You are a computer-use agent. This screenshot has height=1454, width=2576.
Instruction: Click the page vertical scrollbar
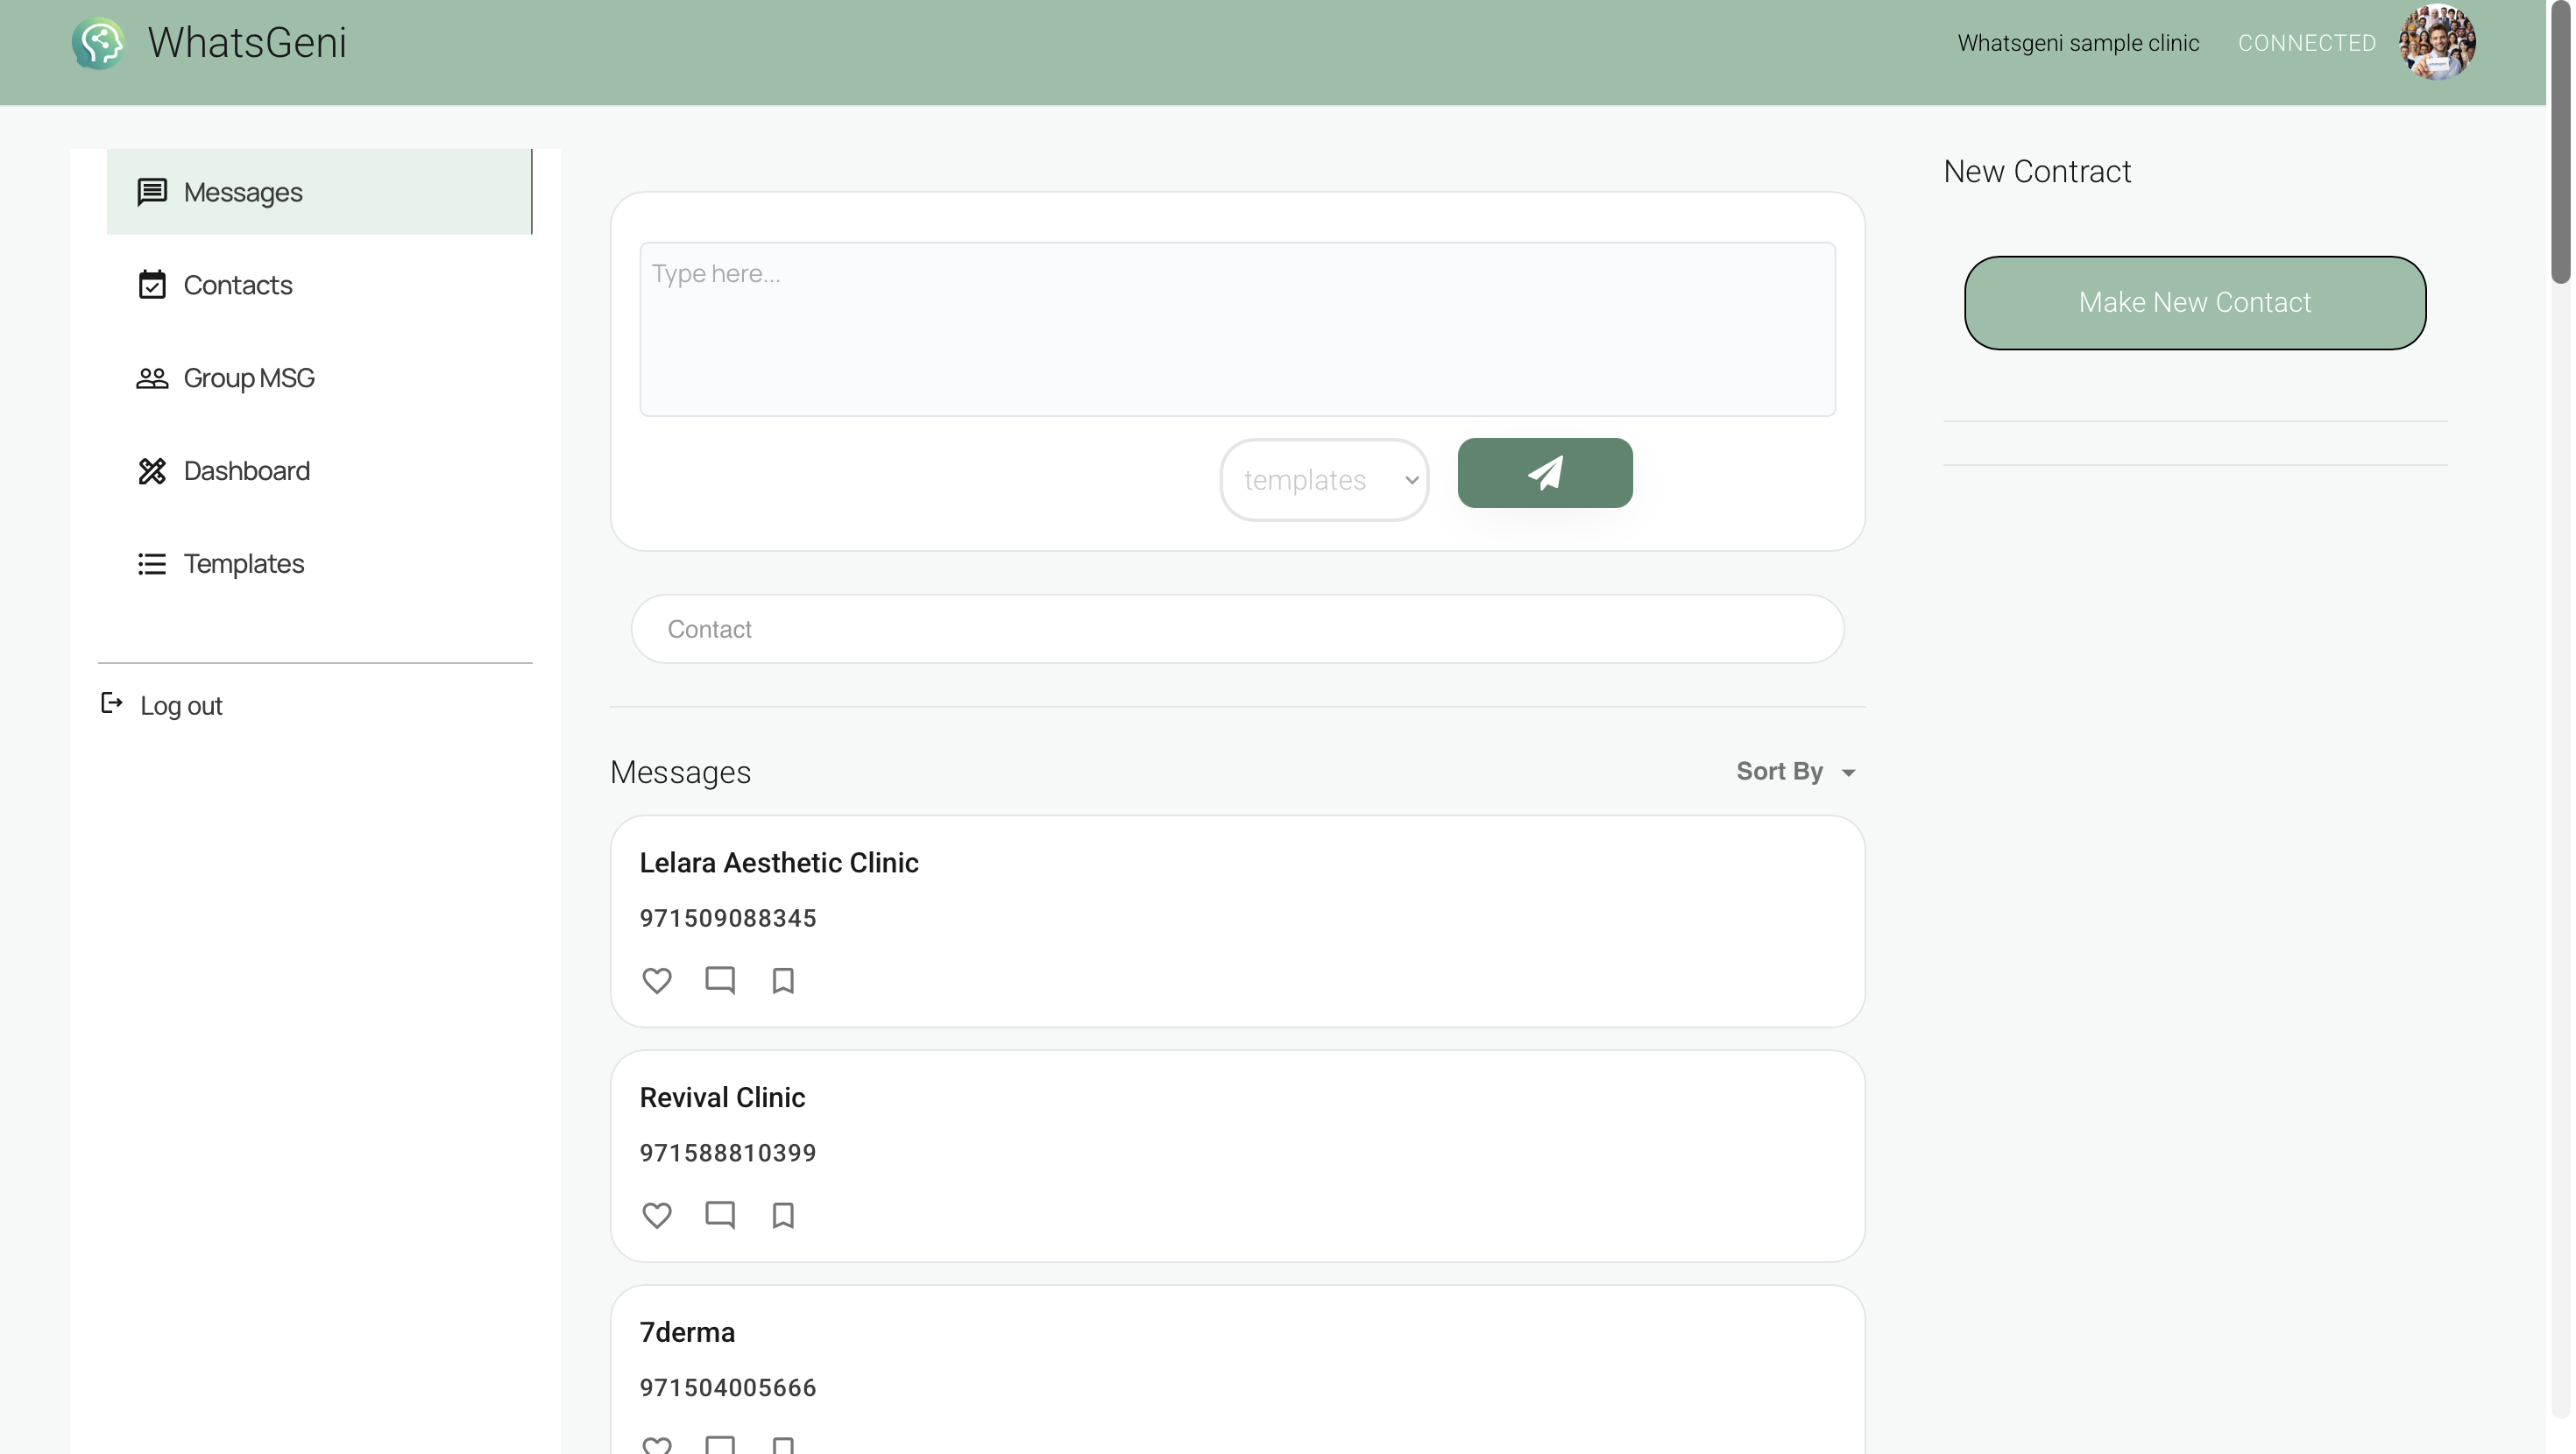point(2560,142)
